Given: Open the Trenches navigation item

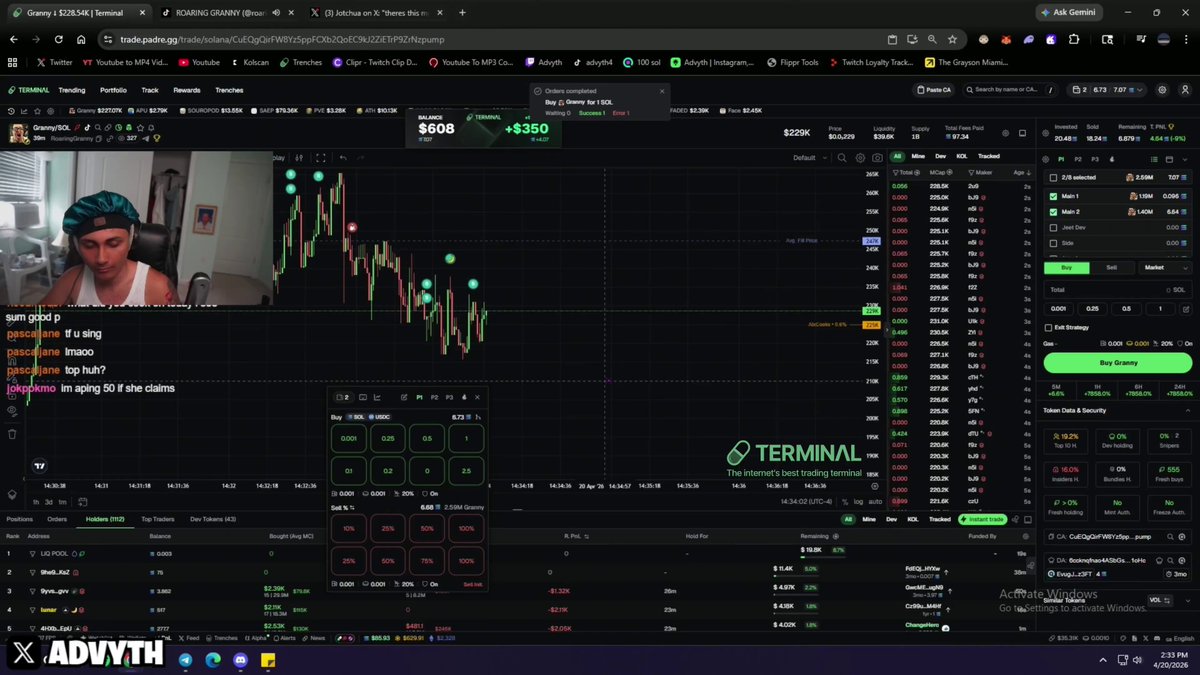Looking at the screenshot, I should point(229,90).
